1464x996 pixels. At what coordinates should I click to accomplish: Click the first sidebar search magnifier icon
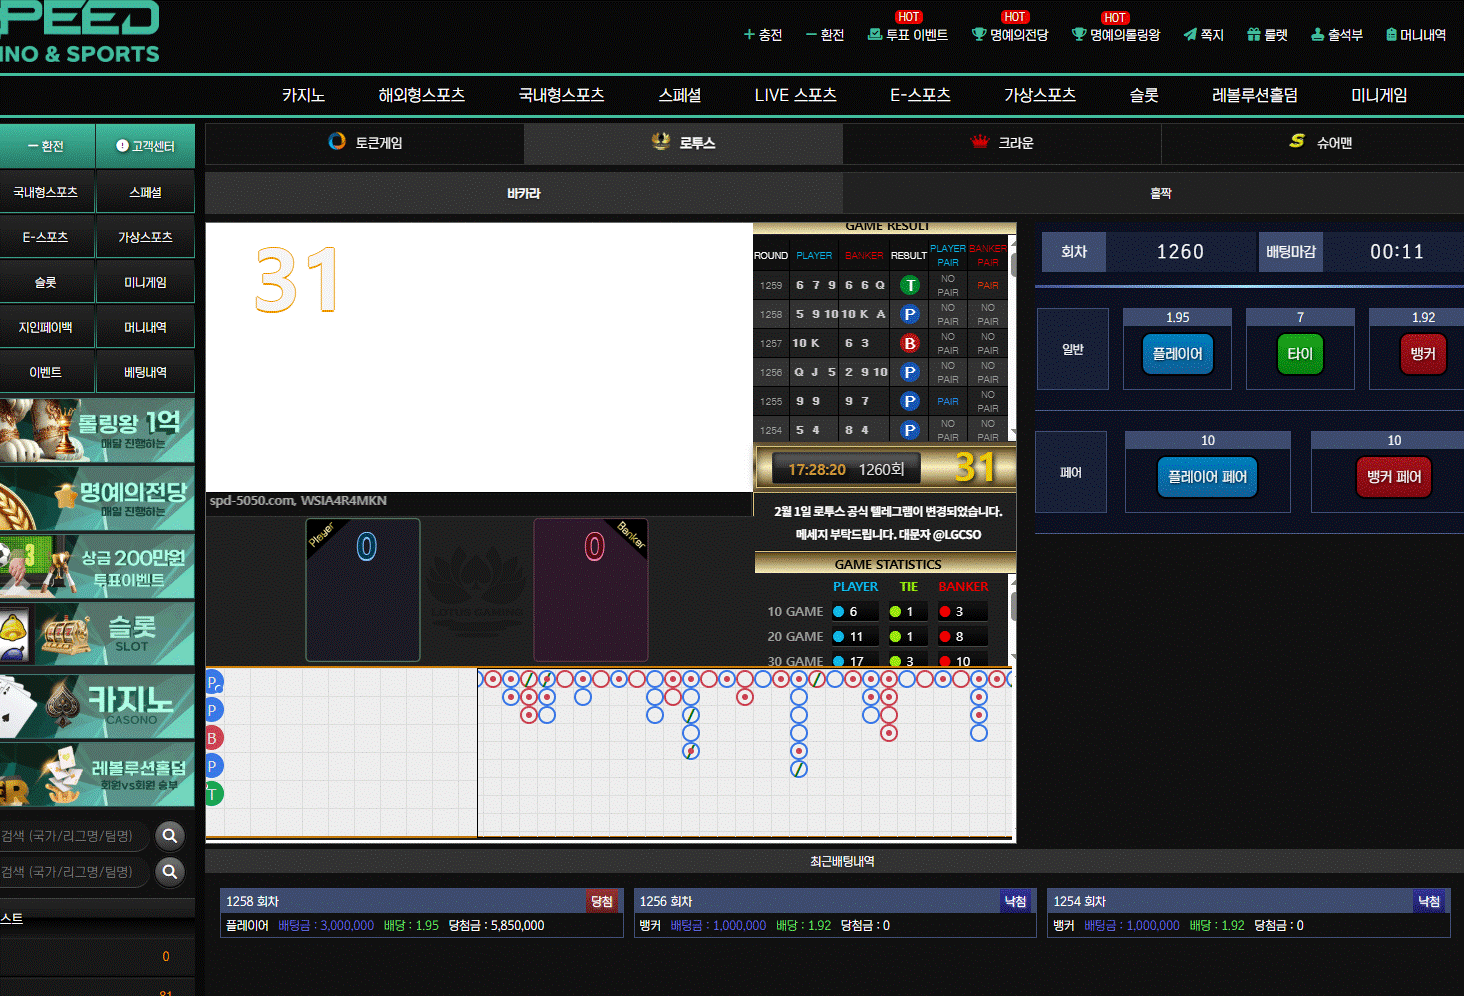(x=170, y=835)
